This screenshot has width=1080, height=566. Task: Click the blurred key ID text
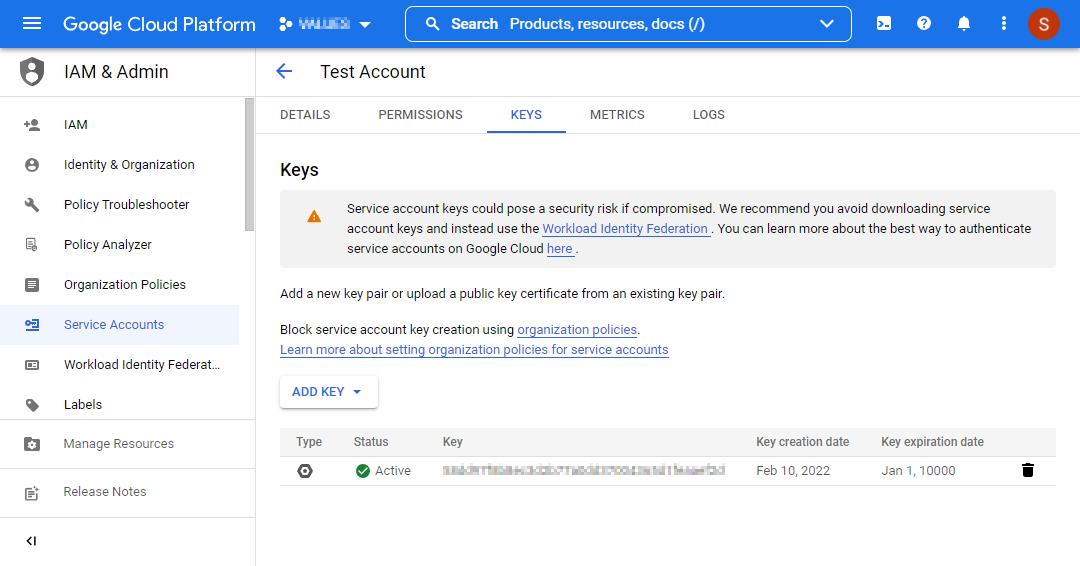(583, 470)
